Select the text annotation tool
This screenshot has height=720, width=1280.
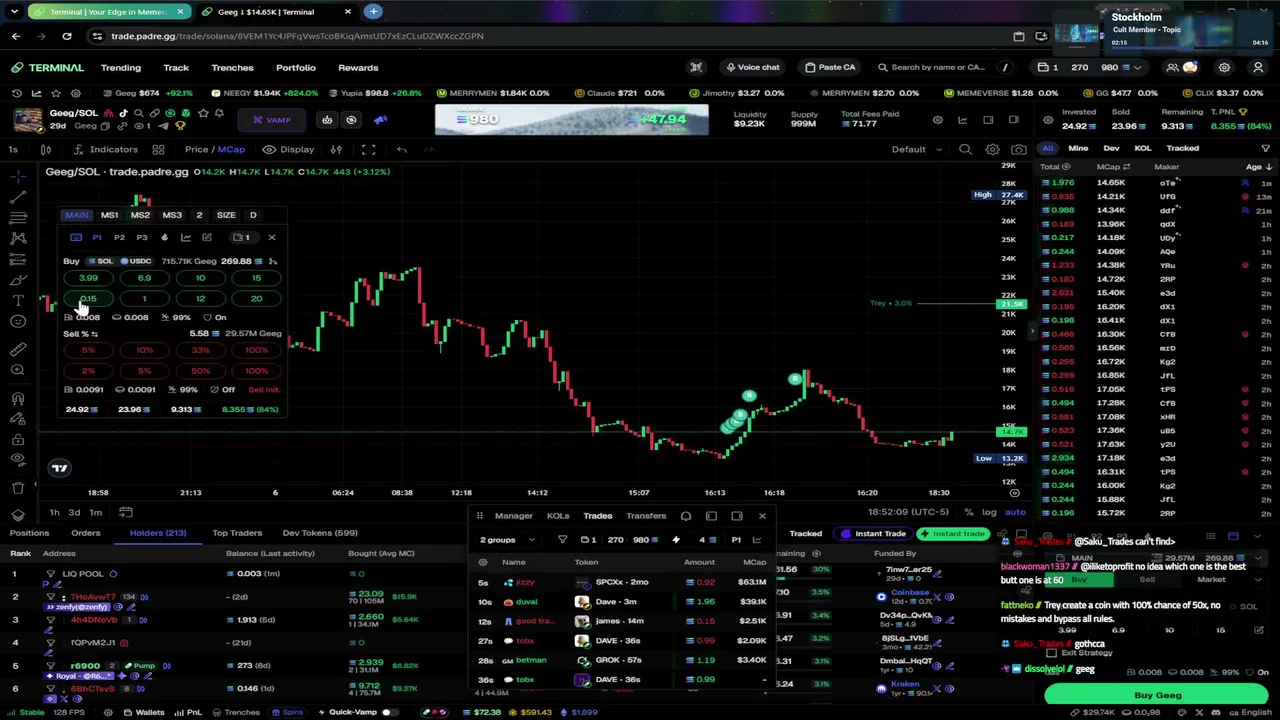coord(18,300)
